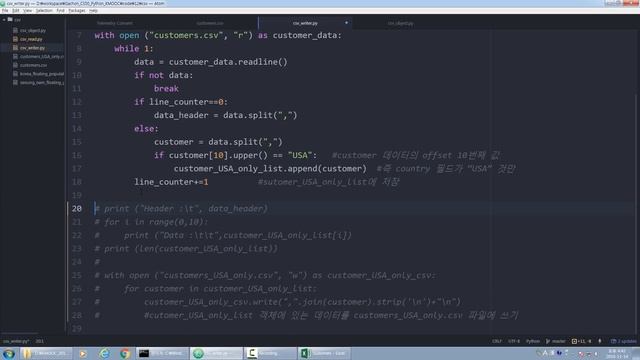Click the csv_read.py file icon
The width and height of the screenshot is (640, 360).
[16, 39]
